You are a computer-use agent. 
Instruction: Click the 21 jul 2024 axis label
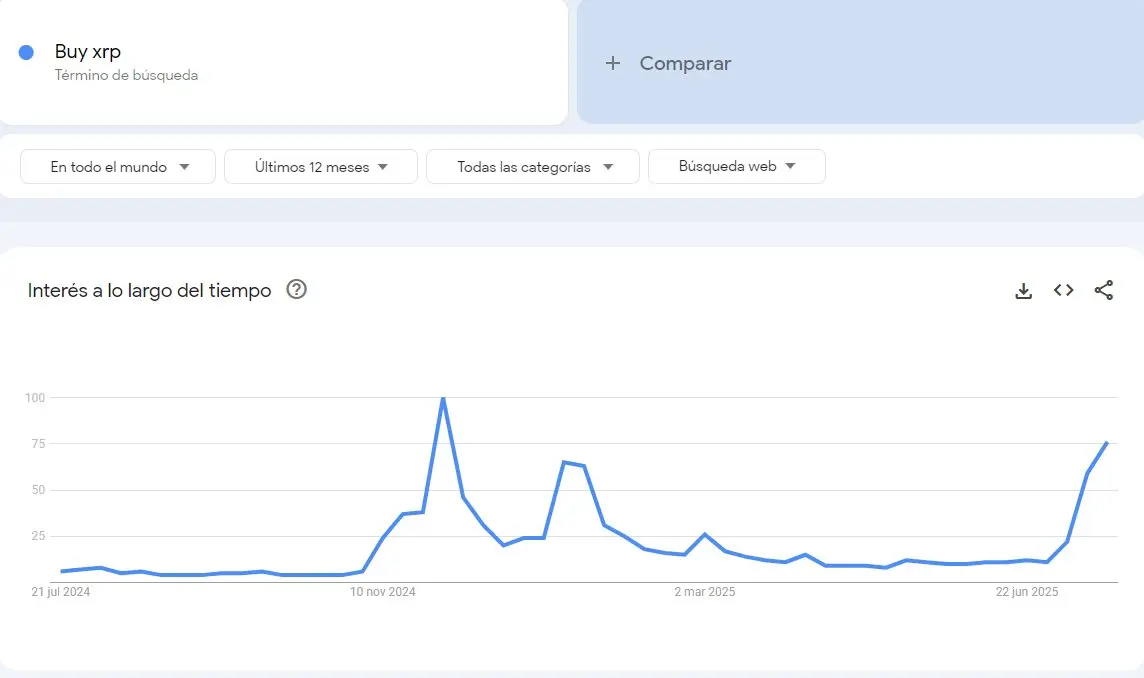point(61,592)
